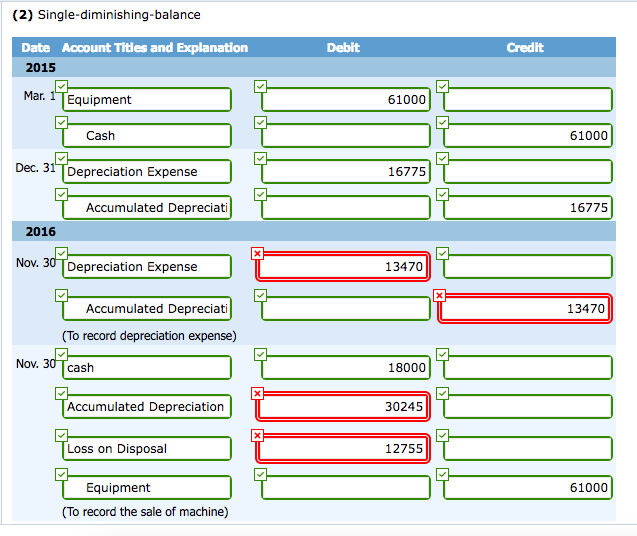
Task: Edit the Dec. 31 Depreciation Expense debit of 16775
Action: pos(345,172)
